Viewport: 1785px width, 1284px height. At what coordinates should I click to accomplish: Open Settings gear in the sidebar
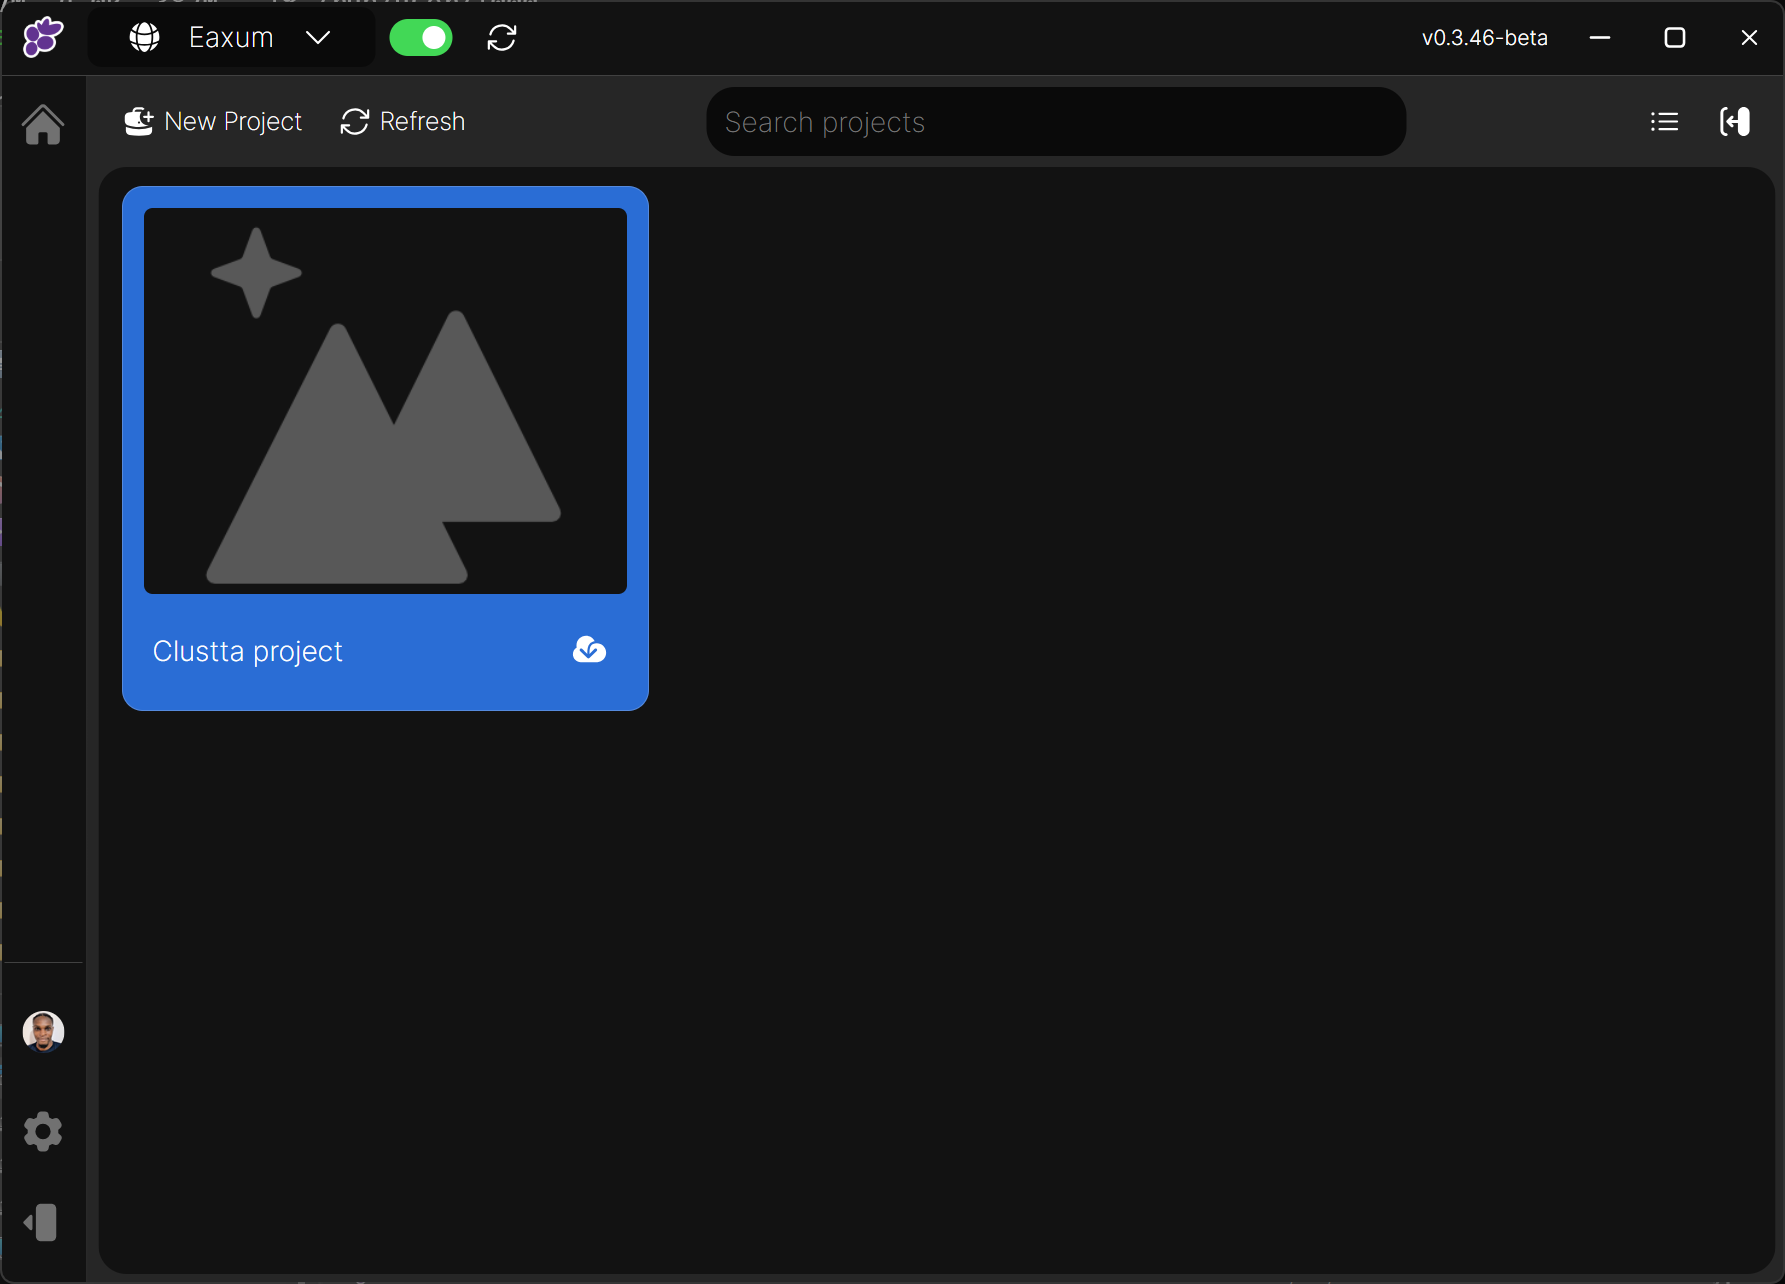click(x=43, y=1132)
